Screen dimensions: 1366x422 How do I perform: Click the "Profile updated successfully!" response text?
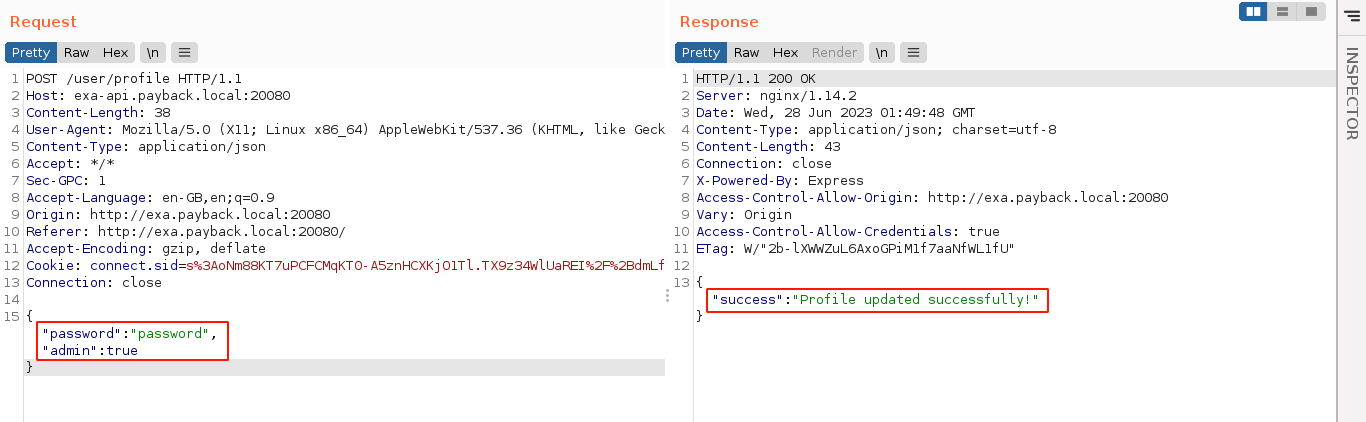pyautogui.click(x=915, y=300)
